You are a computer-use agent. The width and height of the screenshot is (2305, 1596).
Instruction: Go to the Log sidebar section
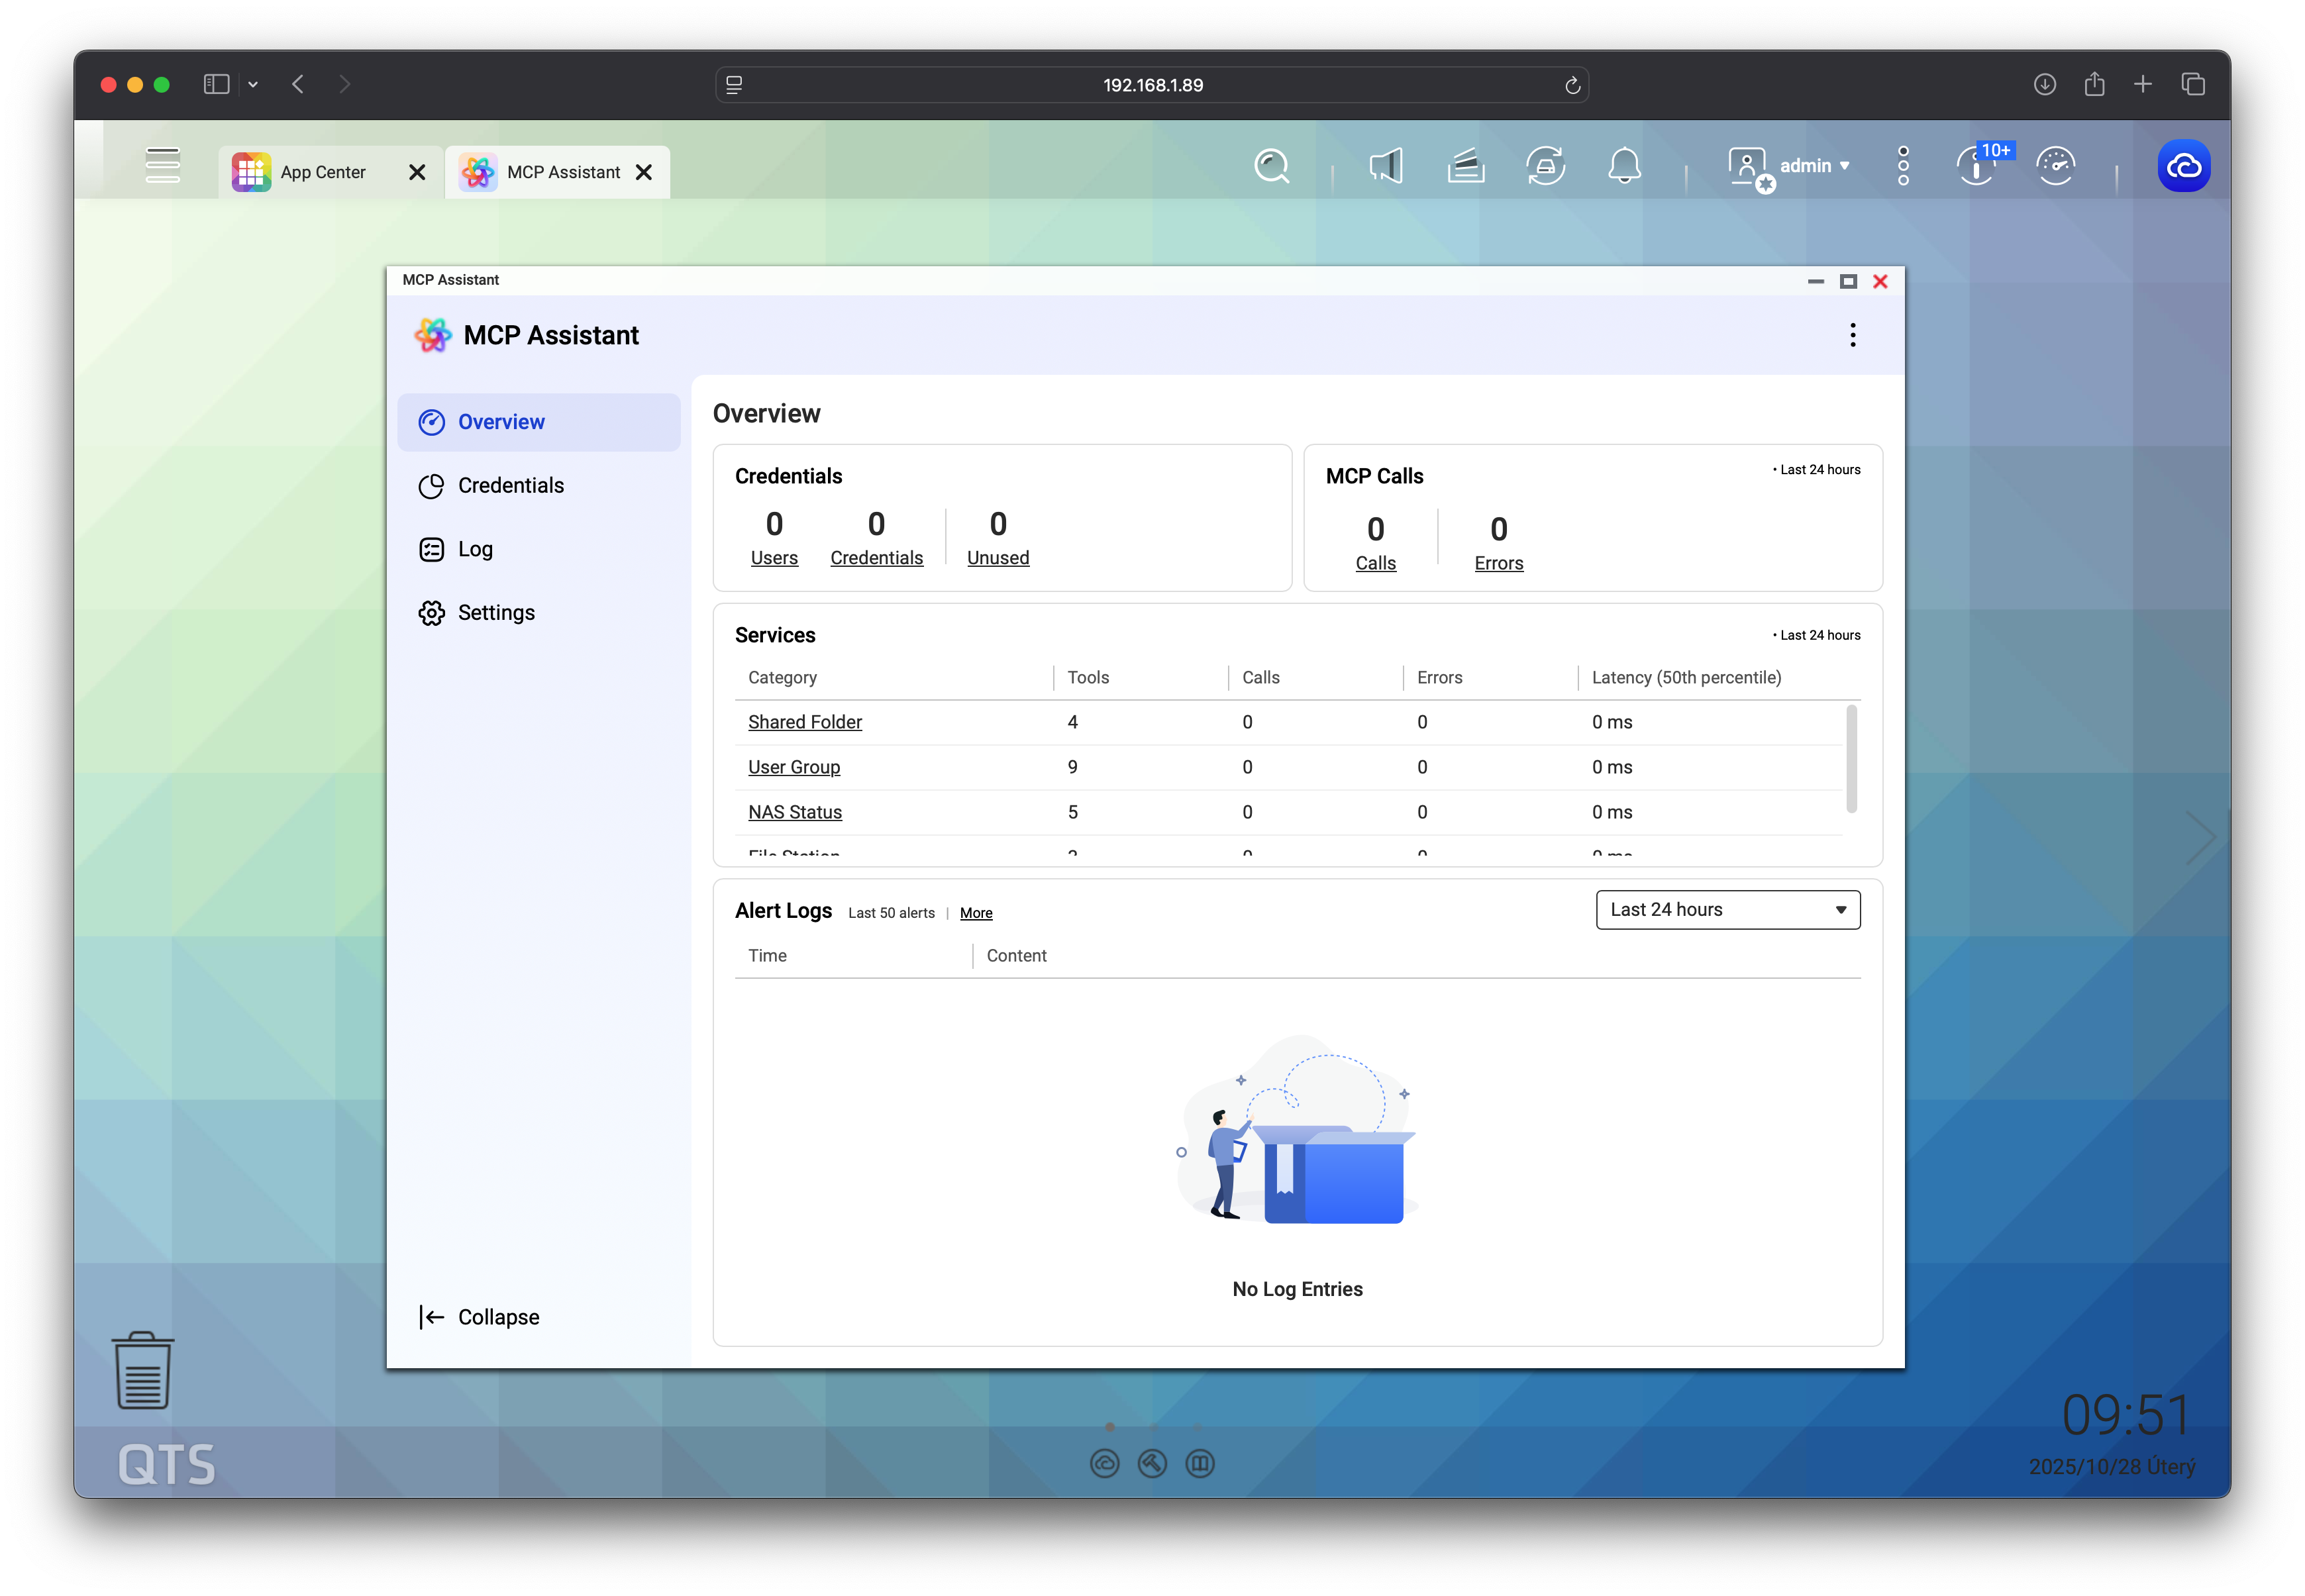pyautogui.click(x=475, y=549)
